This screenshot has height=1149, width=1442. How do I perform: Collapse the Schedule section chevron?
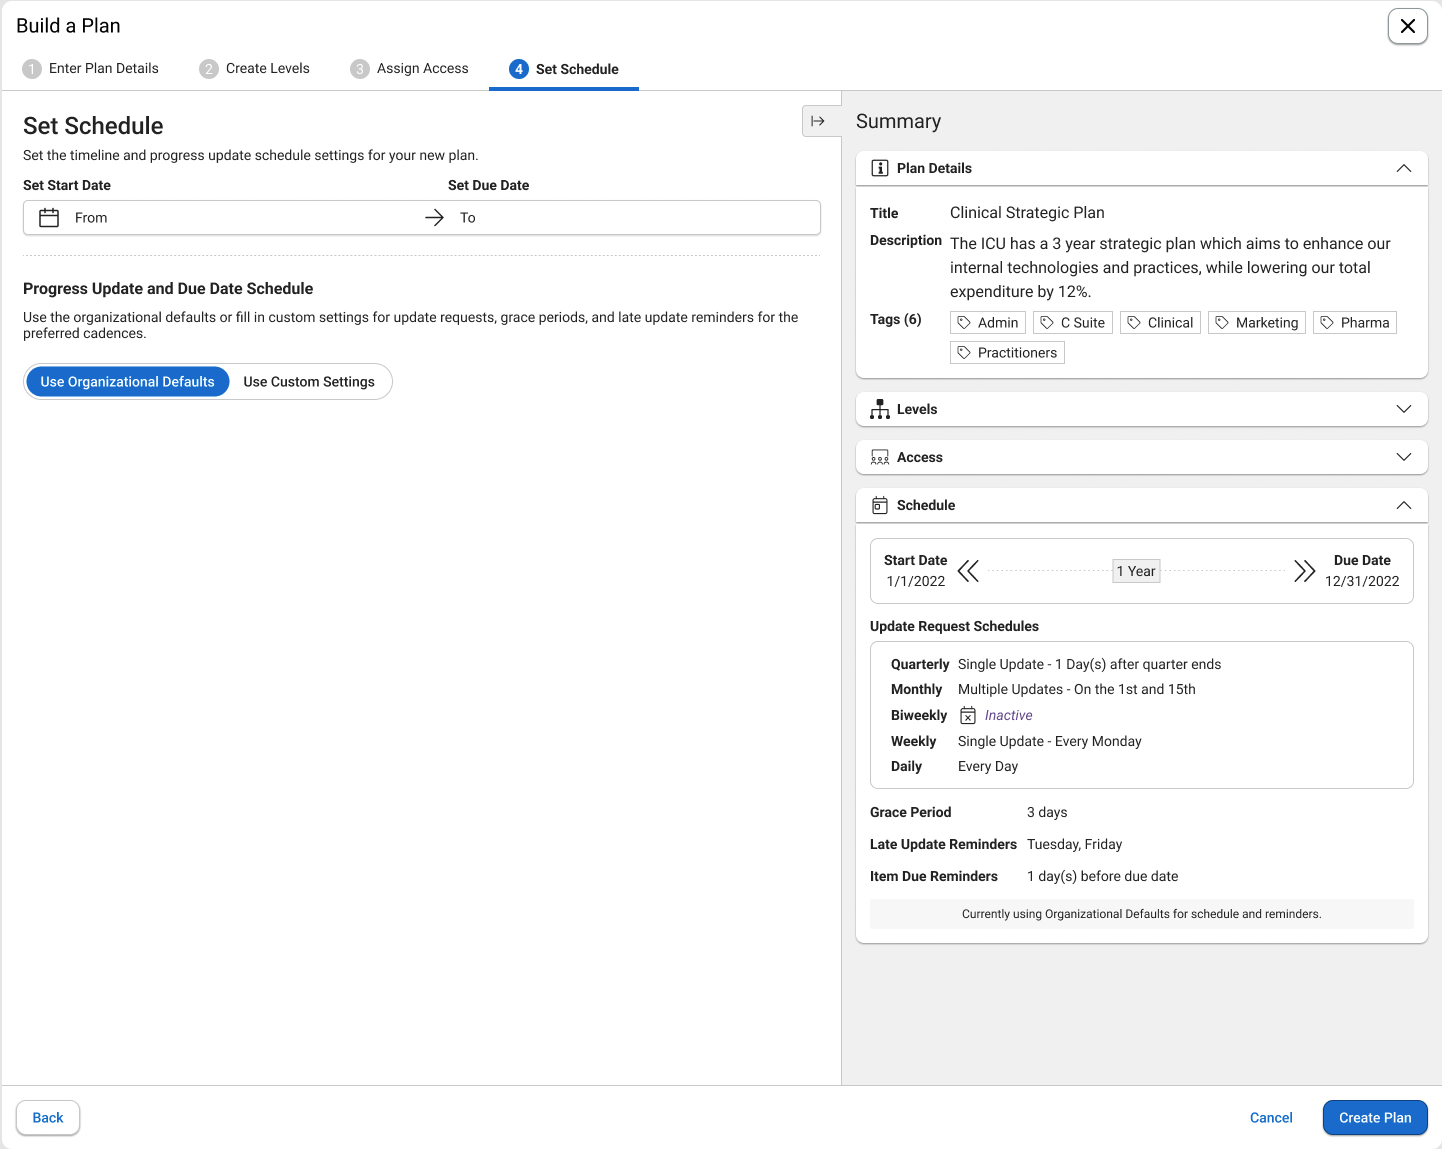[x=1404, y=505]
